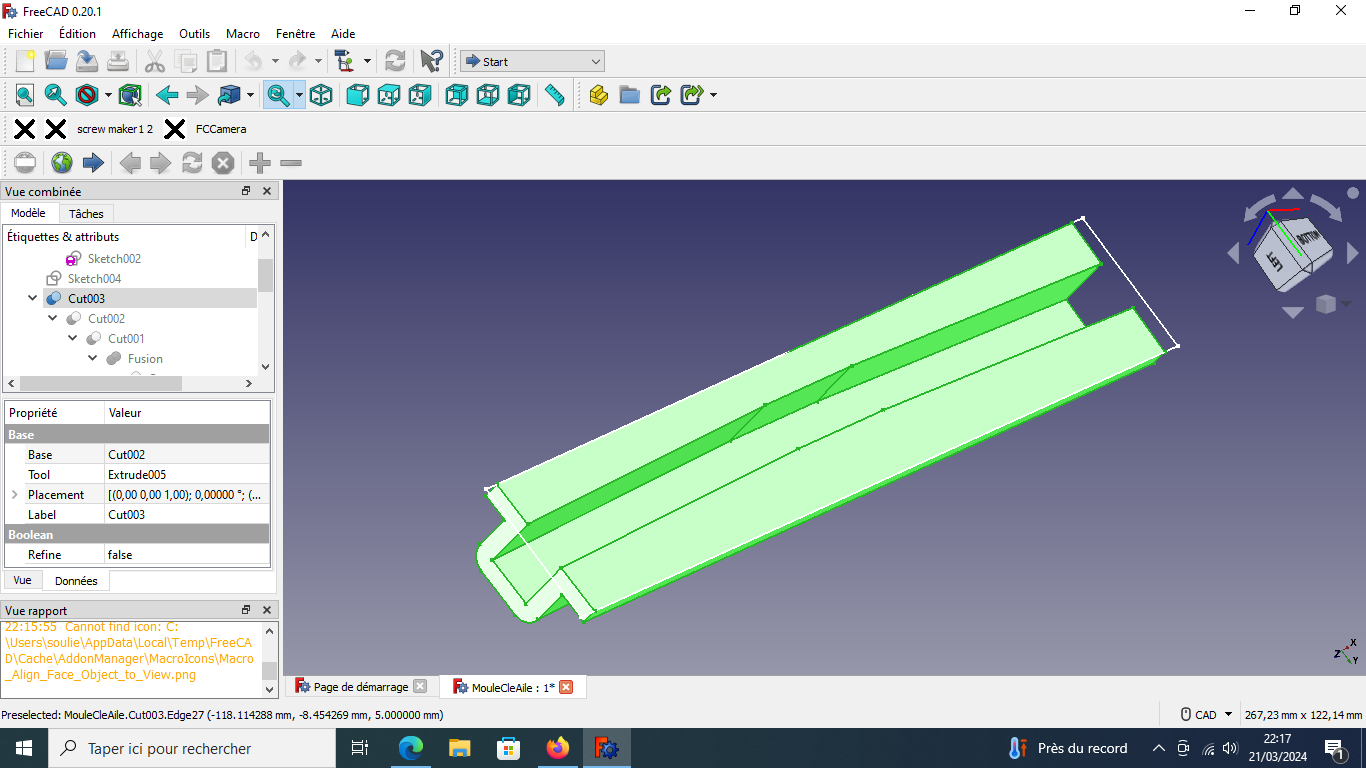
Task: Open the Link actions dropdown arrow
Action: tap(713, 95)
